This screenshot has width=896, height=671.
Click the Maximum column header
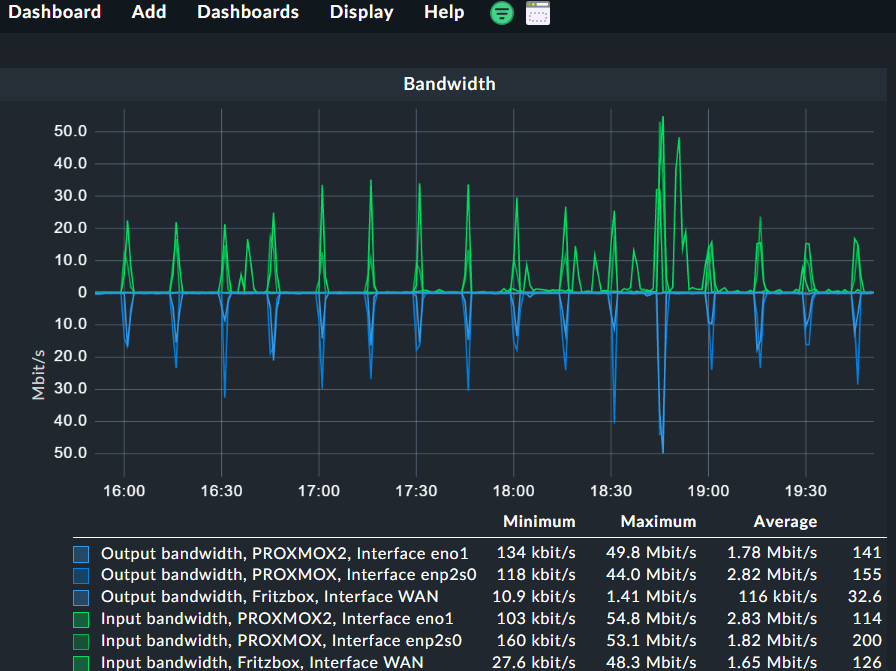click(658, 521)
